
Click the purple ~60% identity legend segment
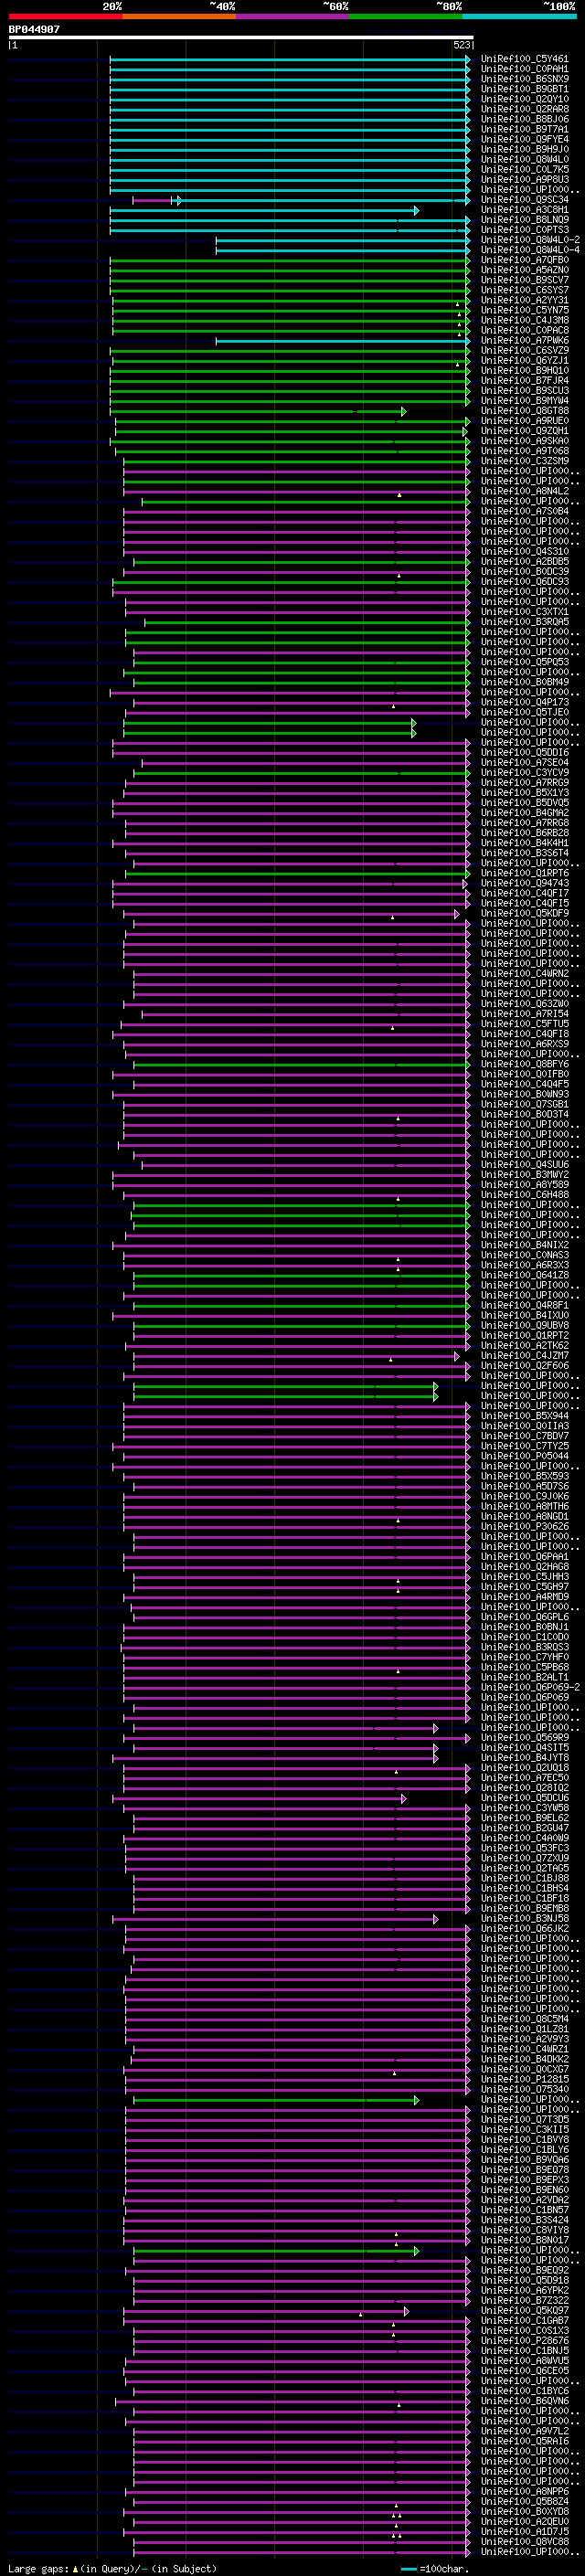[292, 16]
